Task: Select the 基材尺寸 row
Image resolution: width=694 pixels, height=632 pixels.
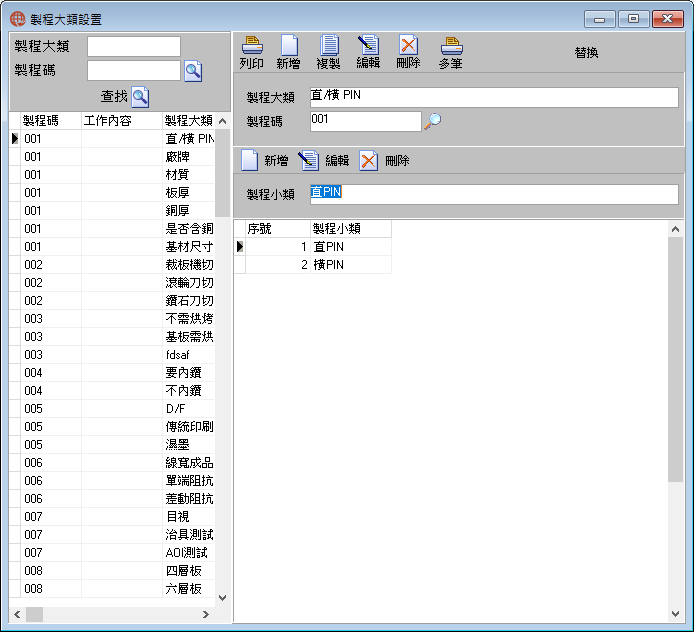Action: 112,247
